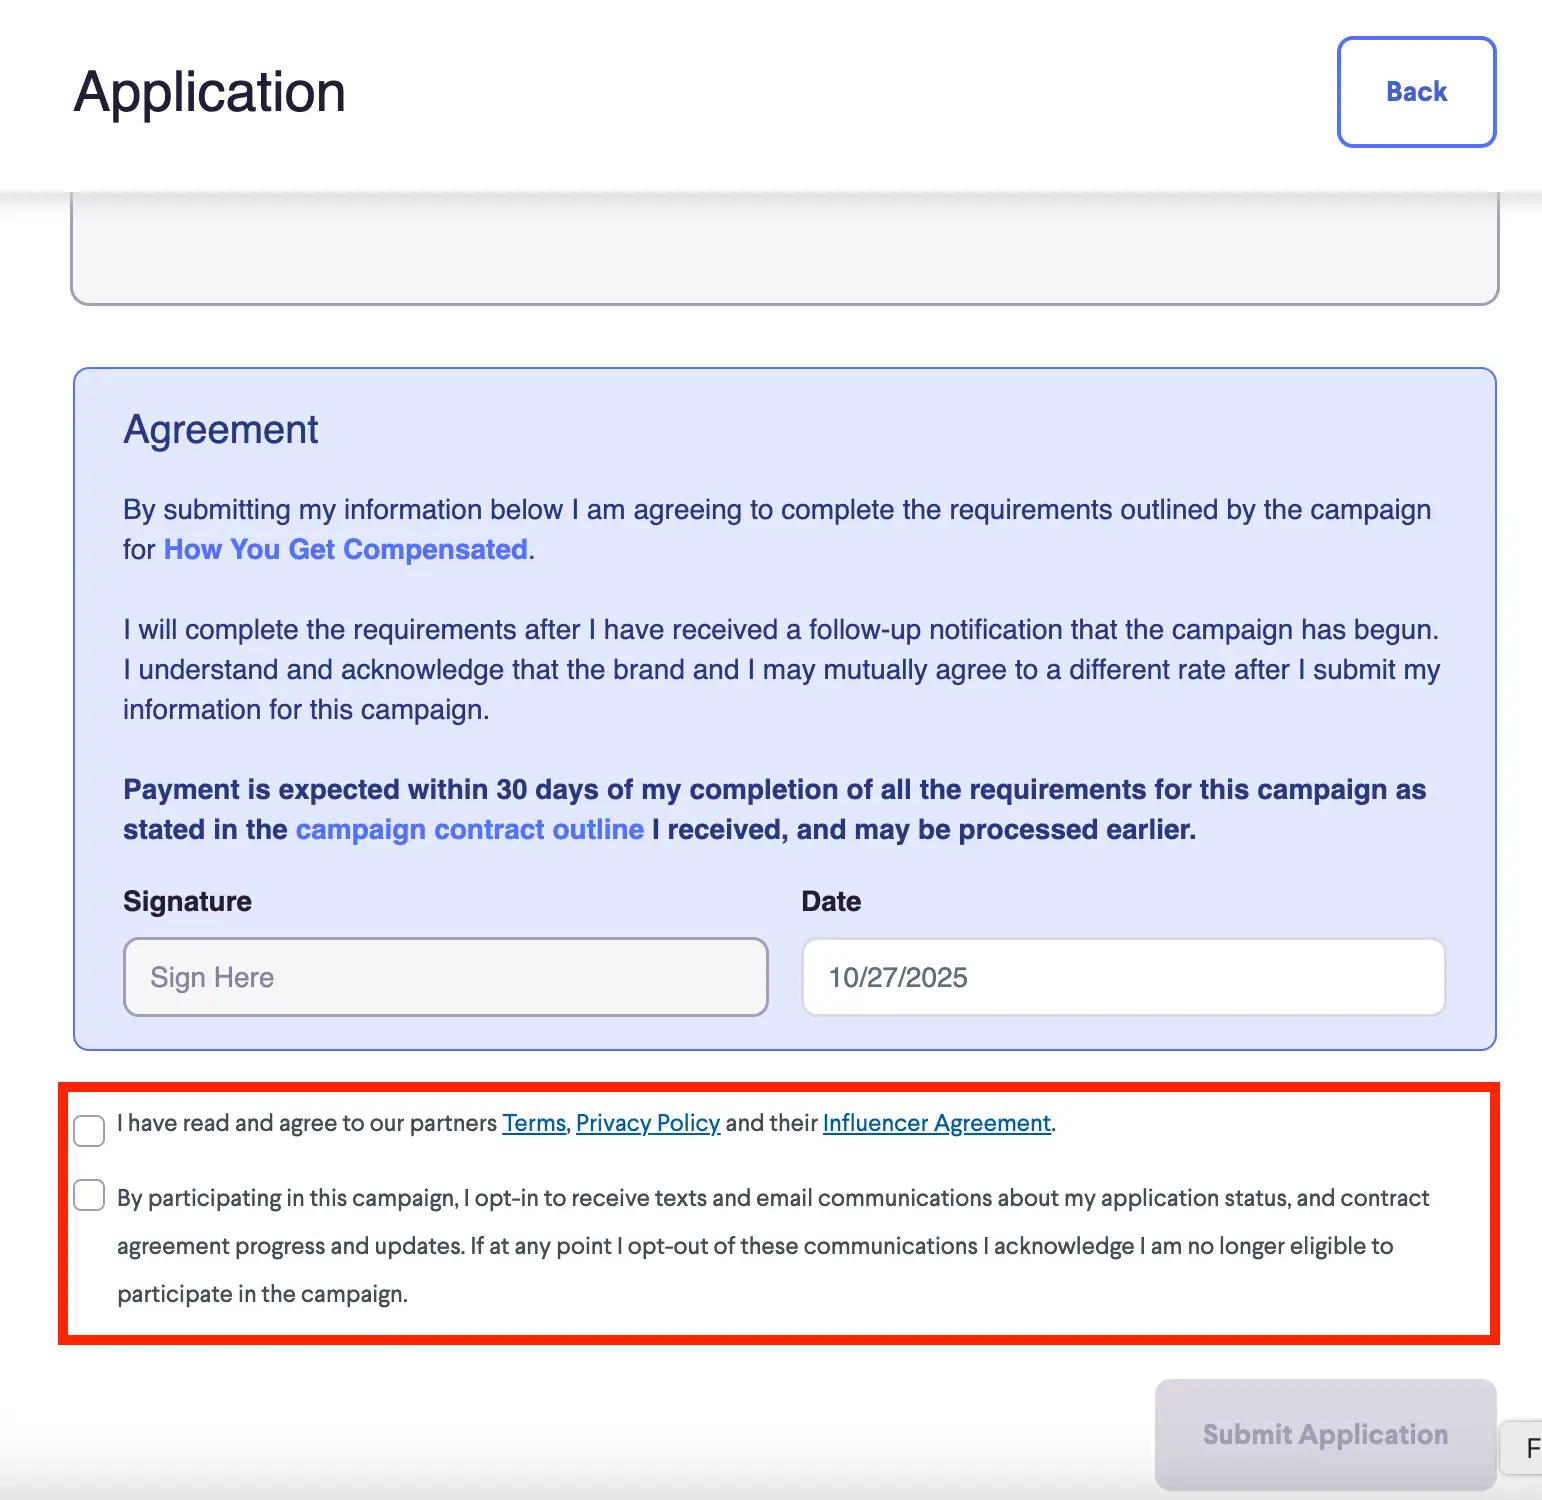Open the Terms link
The width and height of the screenshot is (1542, 1500).
click(x=532, y=1123)
